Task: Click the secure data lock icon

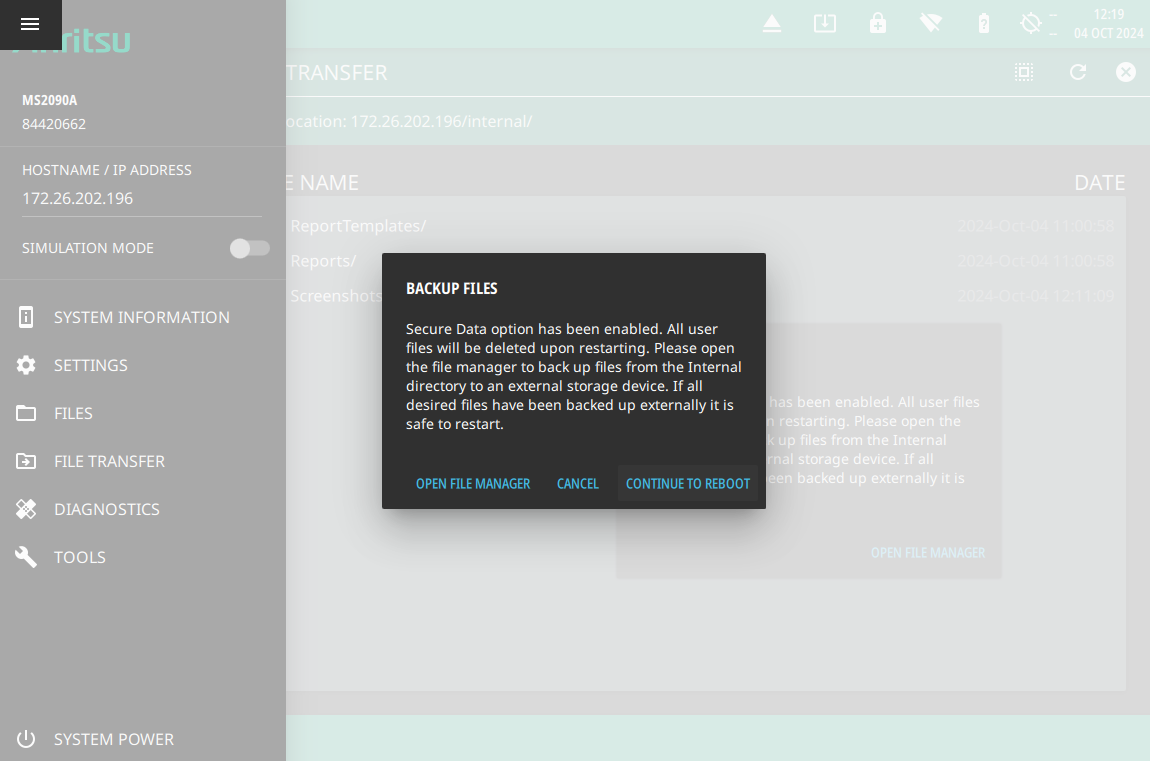Action: coord(877,24)
